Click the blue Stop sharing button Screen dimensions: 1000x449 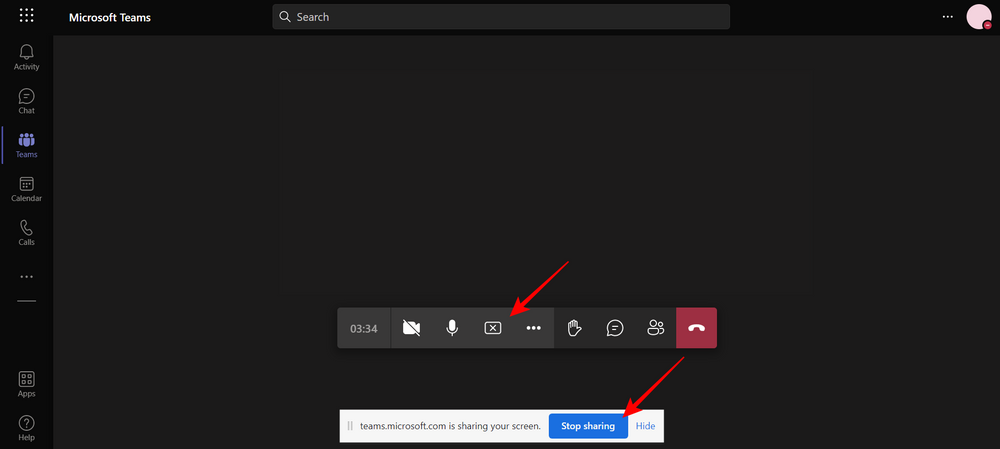click(x=588, y=426)
